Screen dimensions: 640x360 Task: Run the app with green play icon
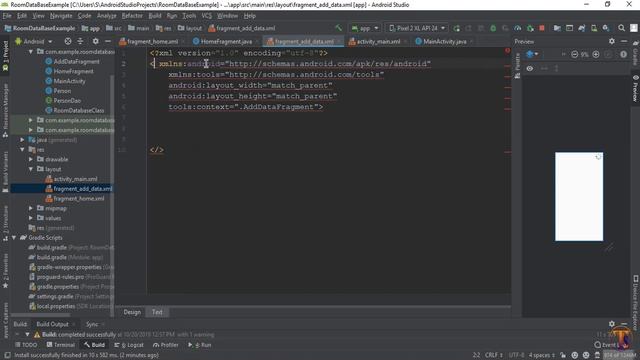click(x=457, y=28)
